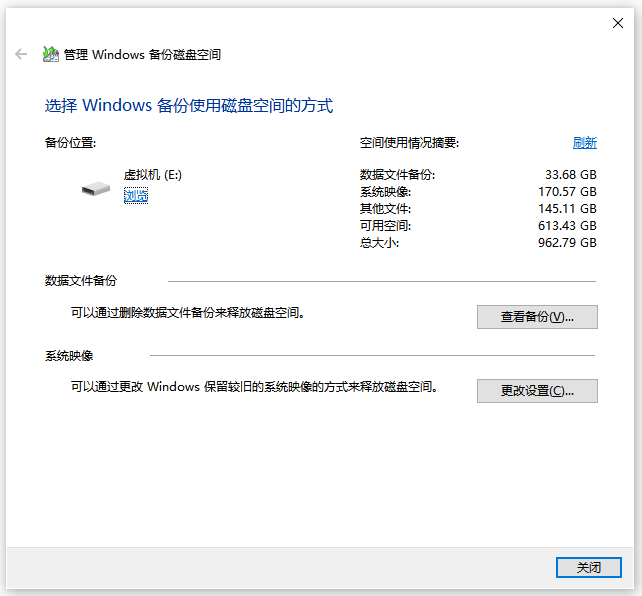The image size is (642, 596).
Task: Click the 170.57 GB value
Action: [567, 192]
